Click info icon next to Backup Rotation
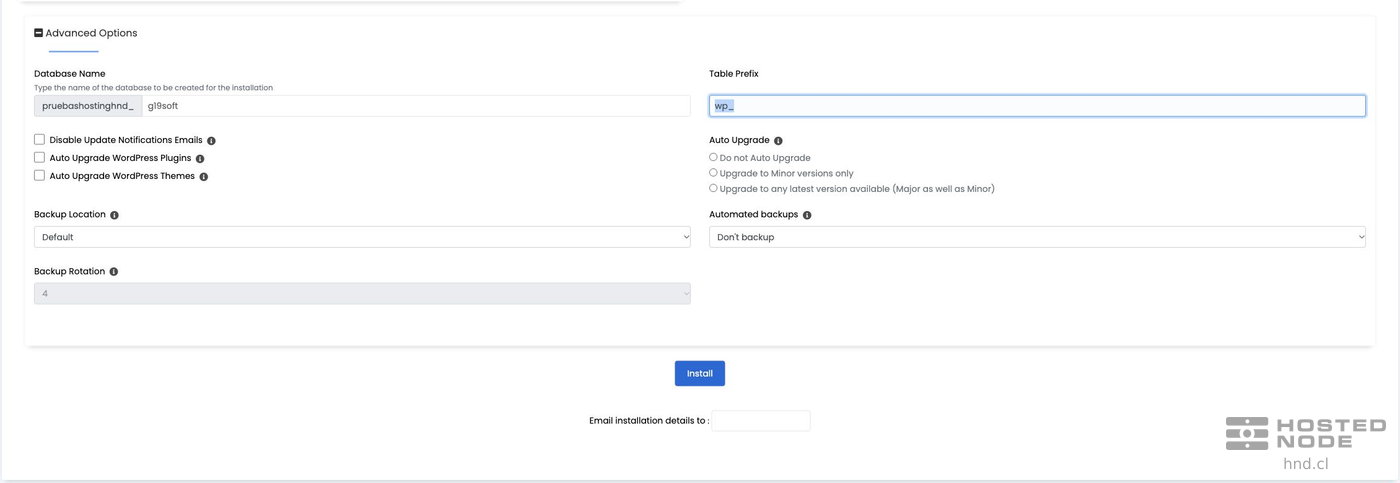 (x=113, y=272)
